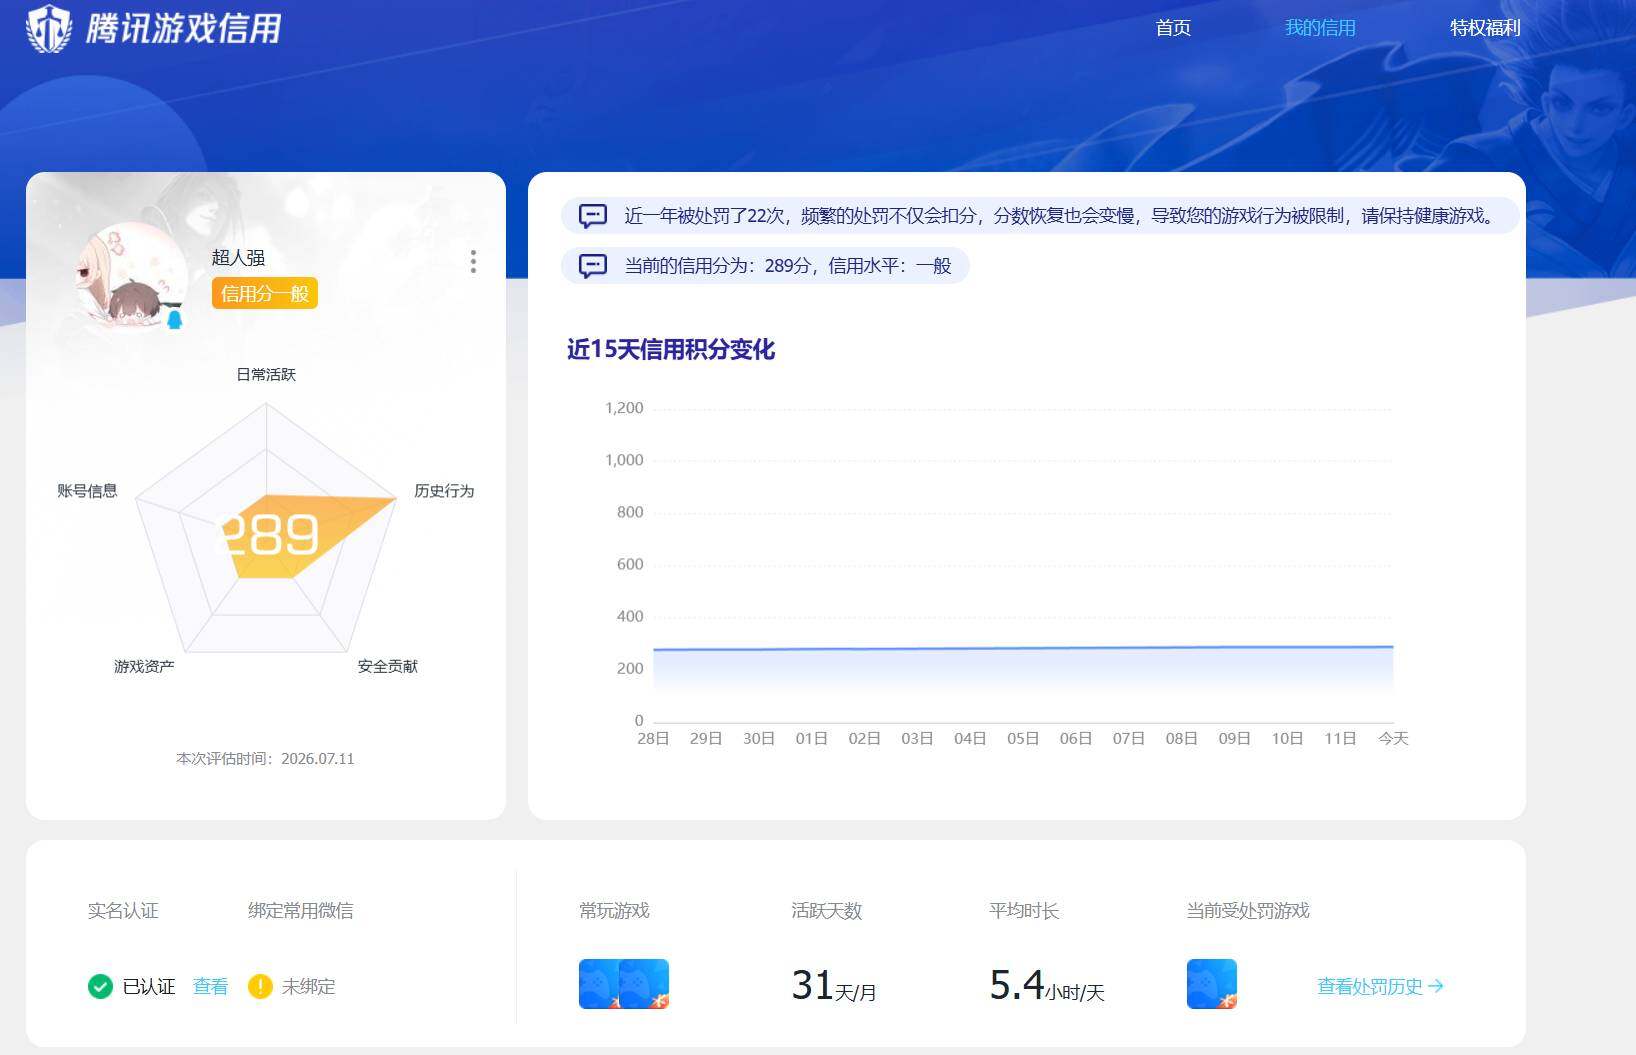Click the 腾讯游戏信用 site title
Viewport: 1636px width, 1055px height.
point(183,28)
